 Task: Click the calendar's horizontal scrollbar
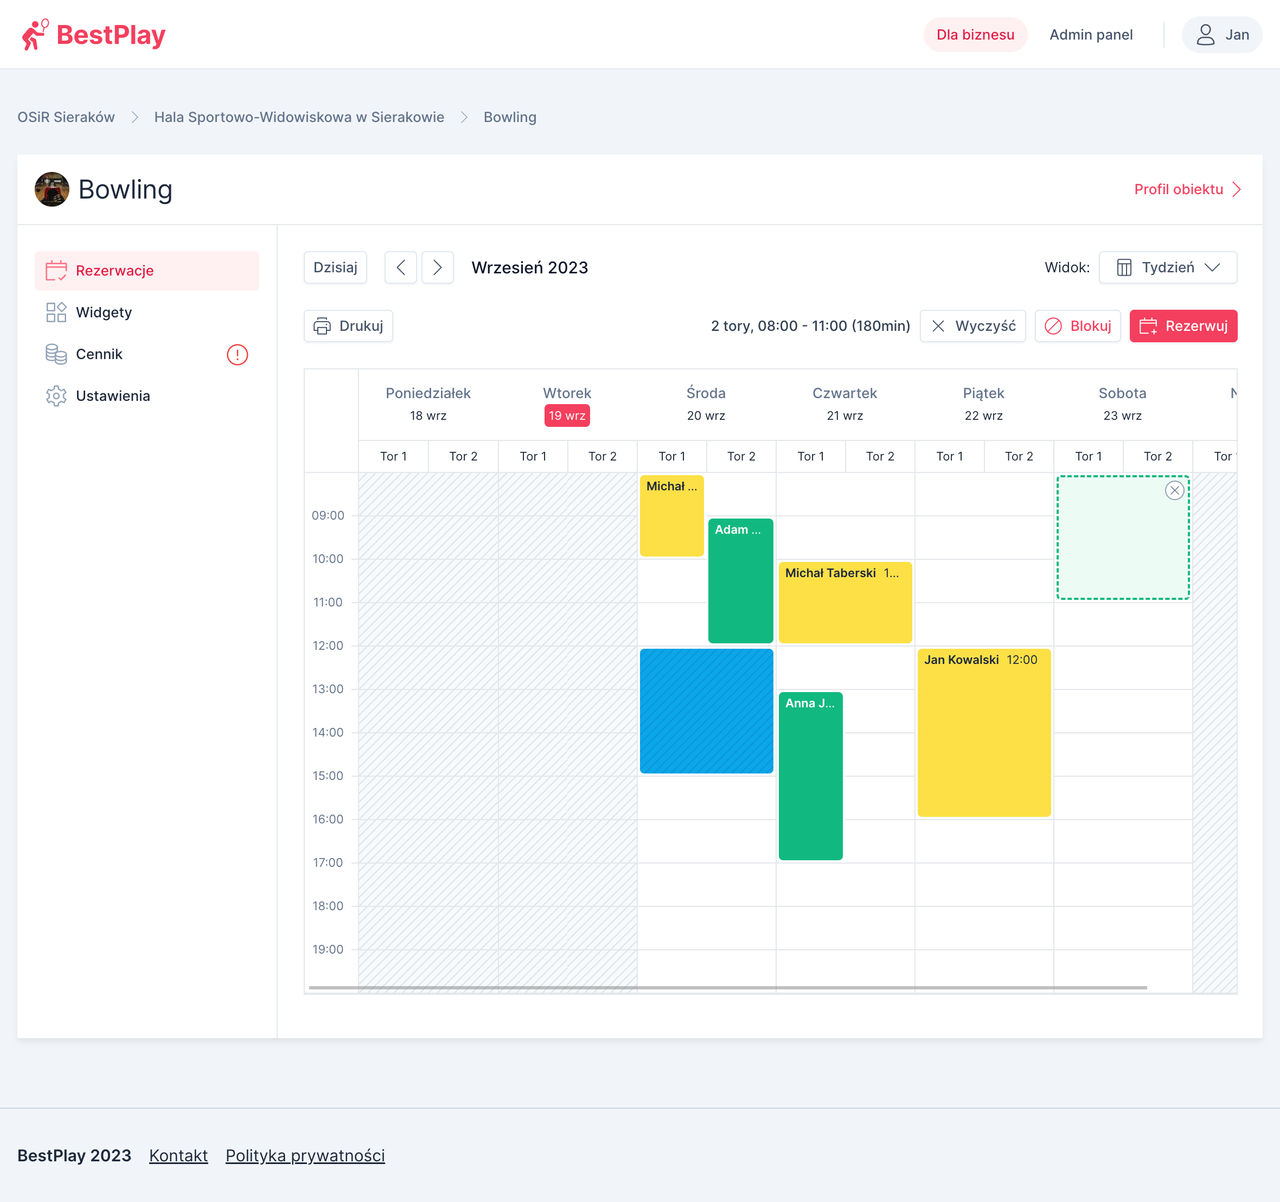pyautogui.click(x=727, y=988)
